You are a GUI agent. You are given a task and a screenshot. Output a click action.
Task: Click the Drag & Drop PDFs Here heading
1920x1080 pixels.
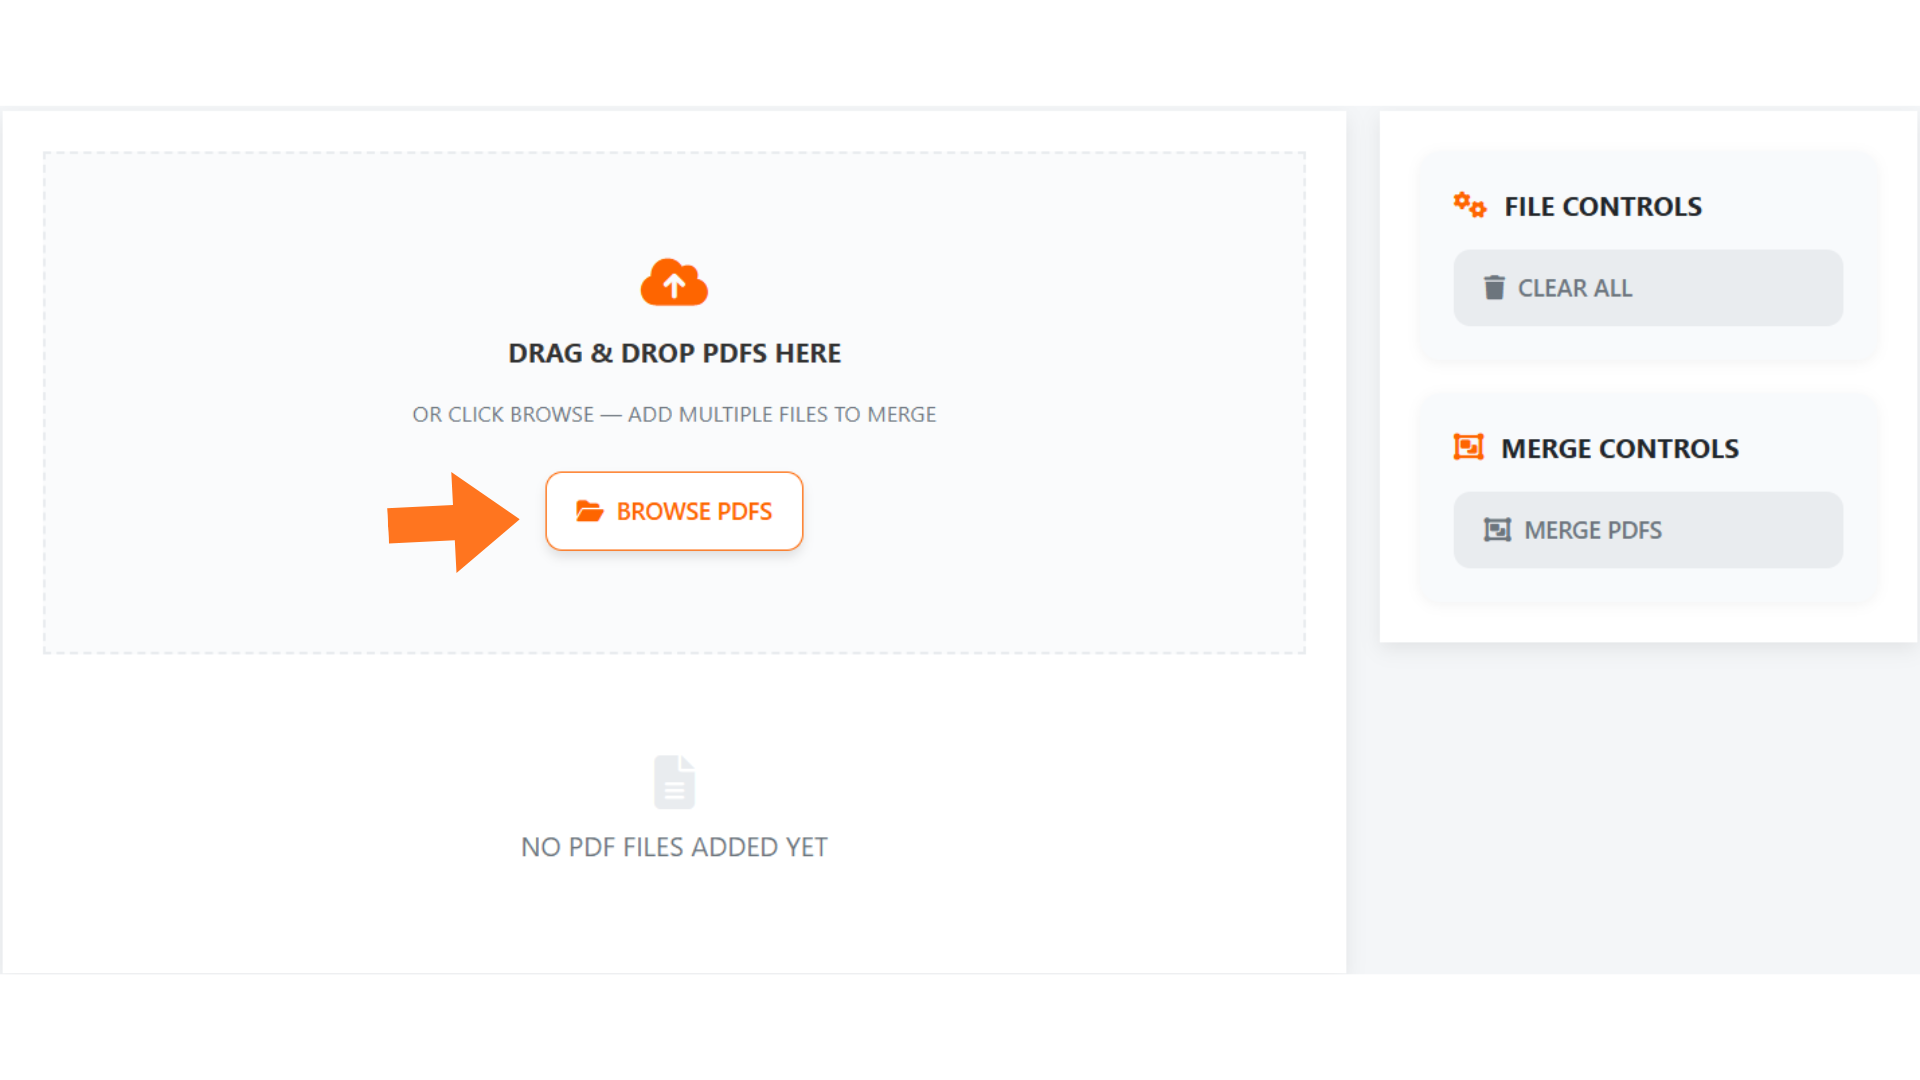[x=674, y=353]
